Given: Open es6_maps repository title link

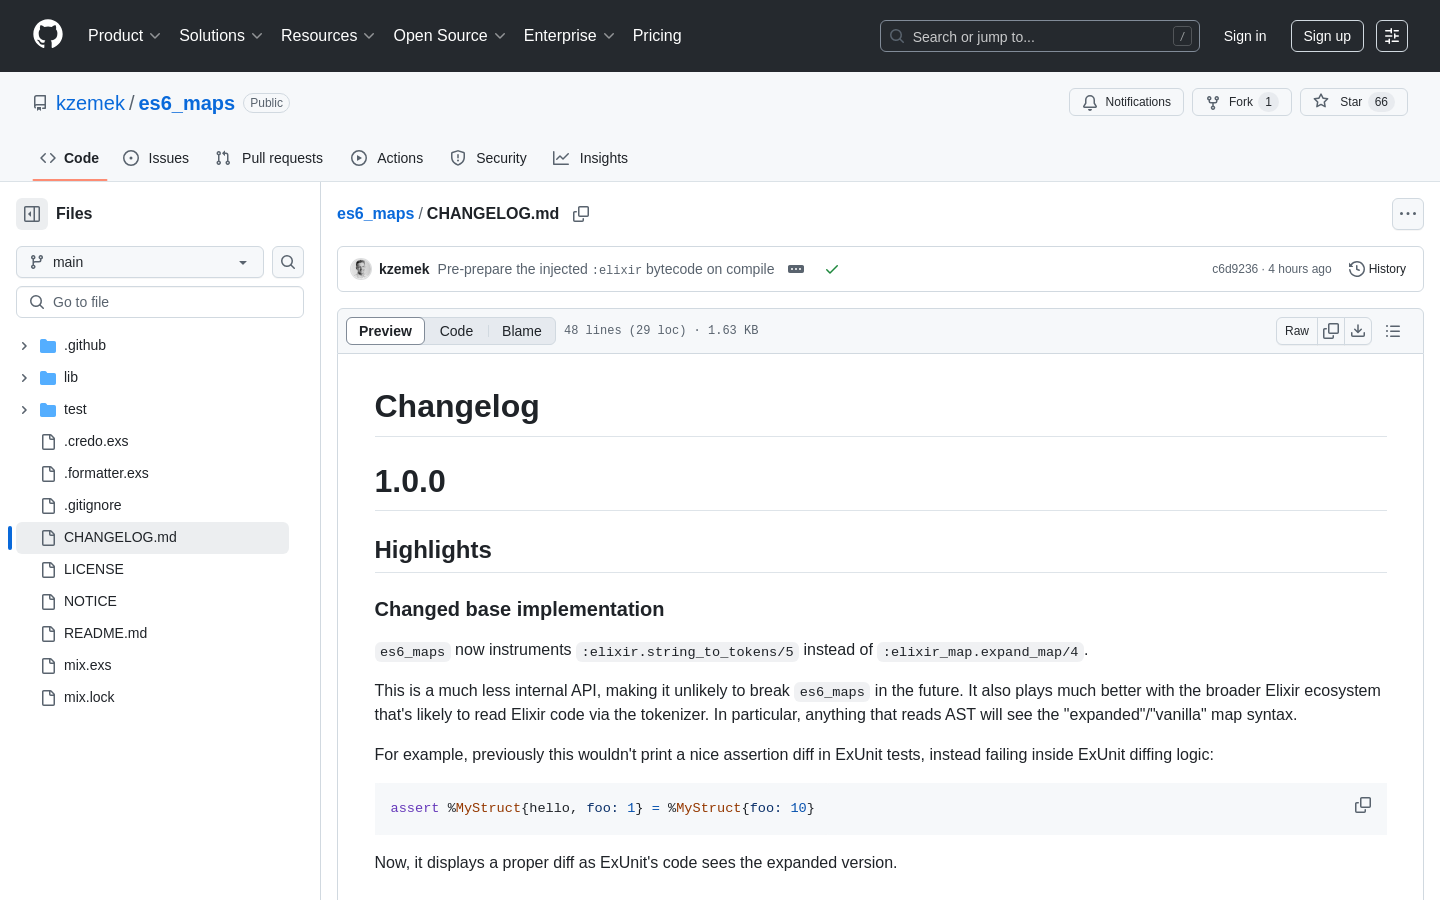Looking at the screenshot, I should 186,103.
